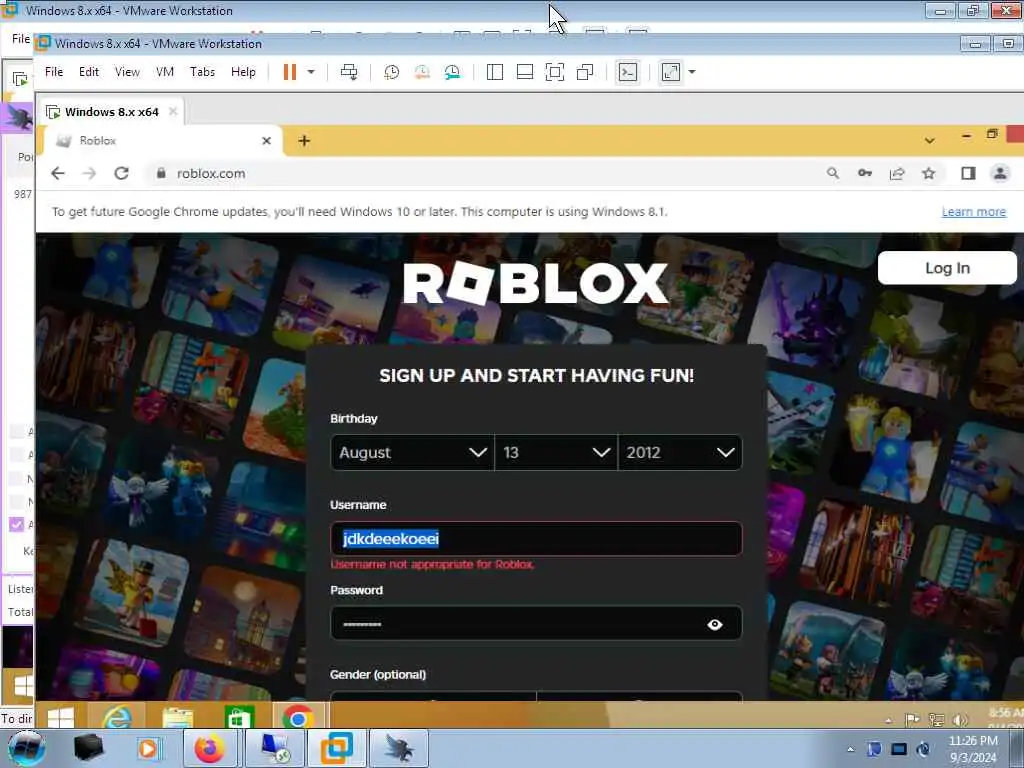The image size is (1024, 768).
Task: Reload the roblox.com page
Action: [x=121, y=173]
